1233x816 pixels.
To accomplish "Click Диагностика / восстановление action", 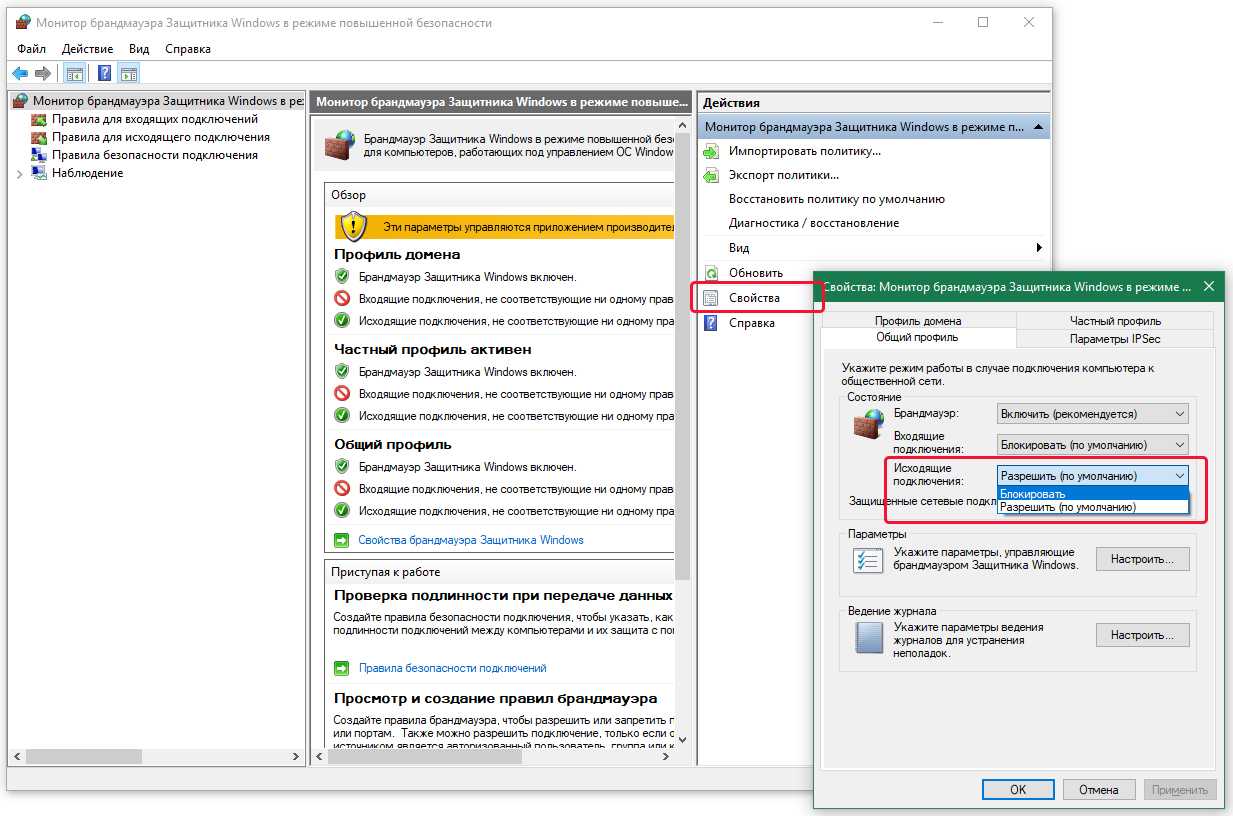I will point(814,223).
